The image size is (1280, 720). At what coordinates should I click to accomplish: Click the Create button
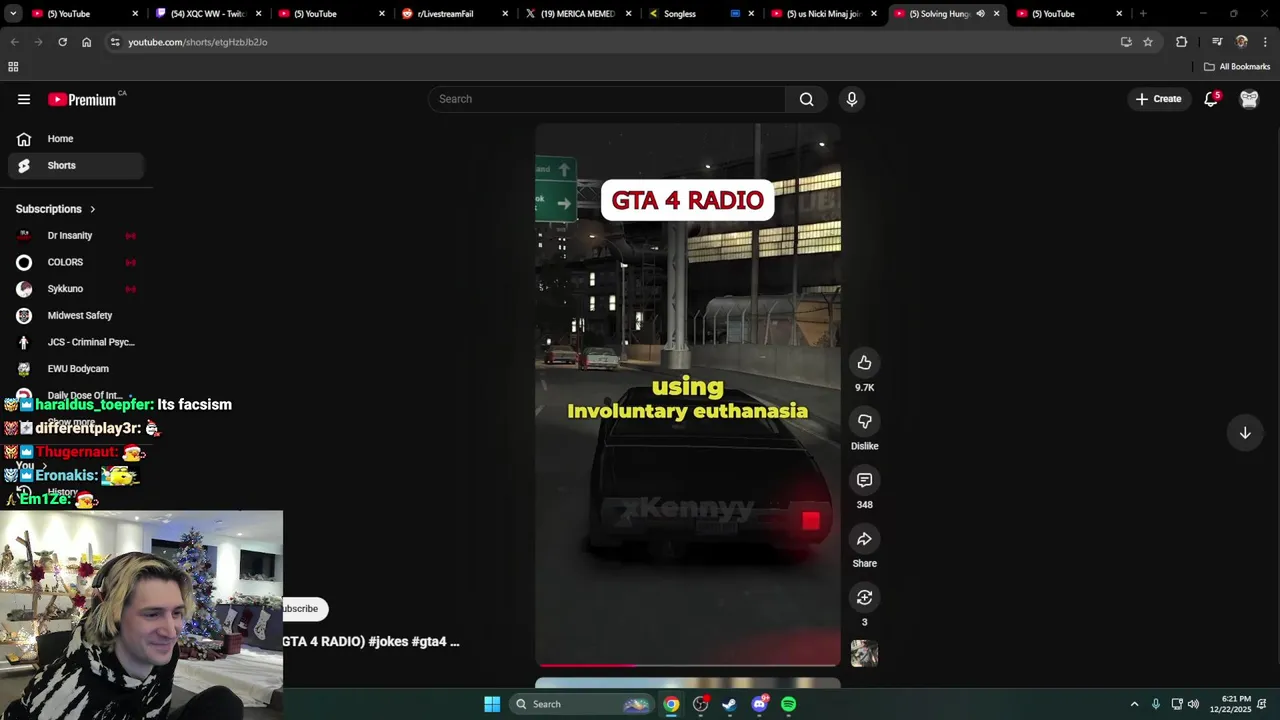pyautogui.click(x=1158, y=99)
